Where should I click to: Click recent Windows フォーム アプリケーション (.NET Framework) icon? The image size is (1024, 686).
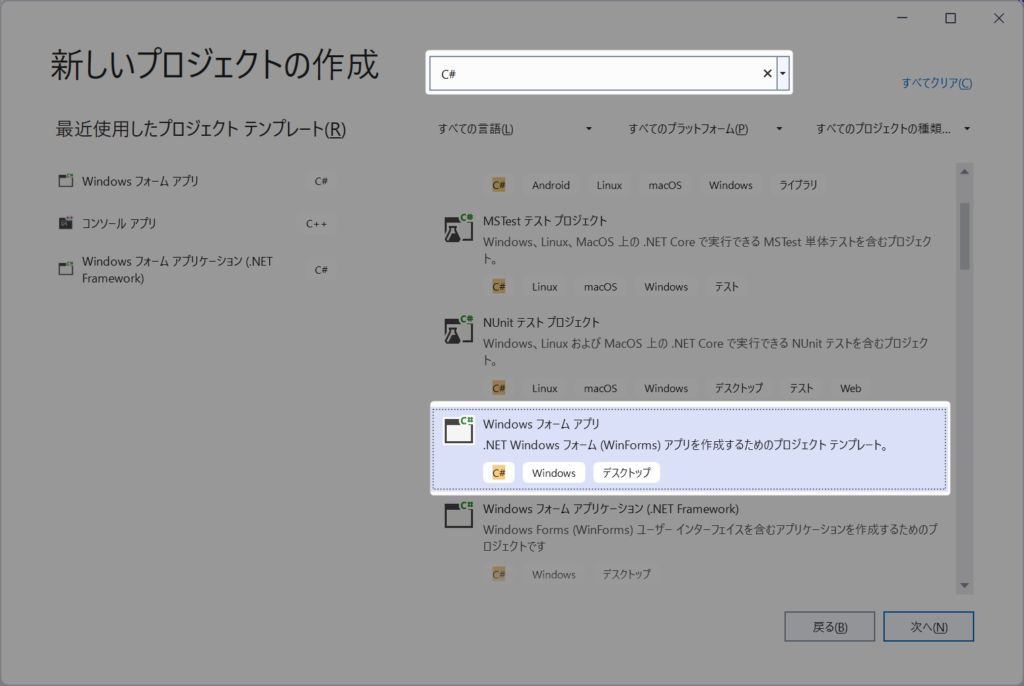point(66,269)
